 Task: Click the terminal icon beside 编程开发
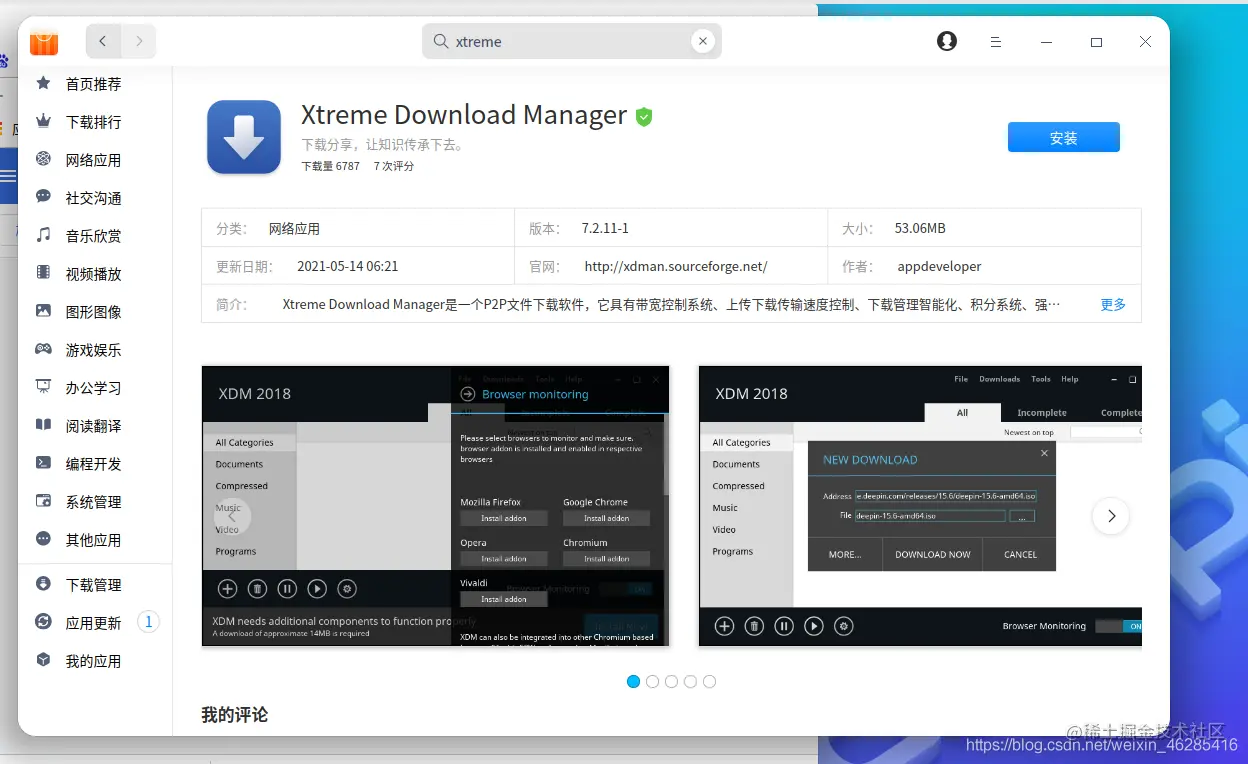tap(43, 463)
